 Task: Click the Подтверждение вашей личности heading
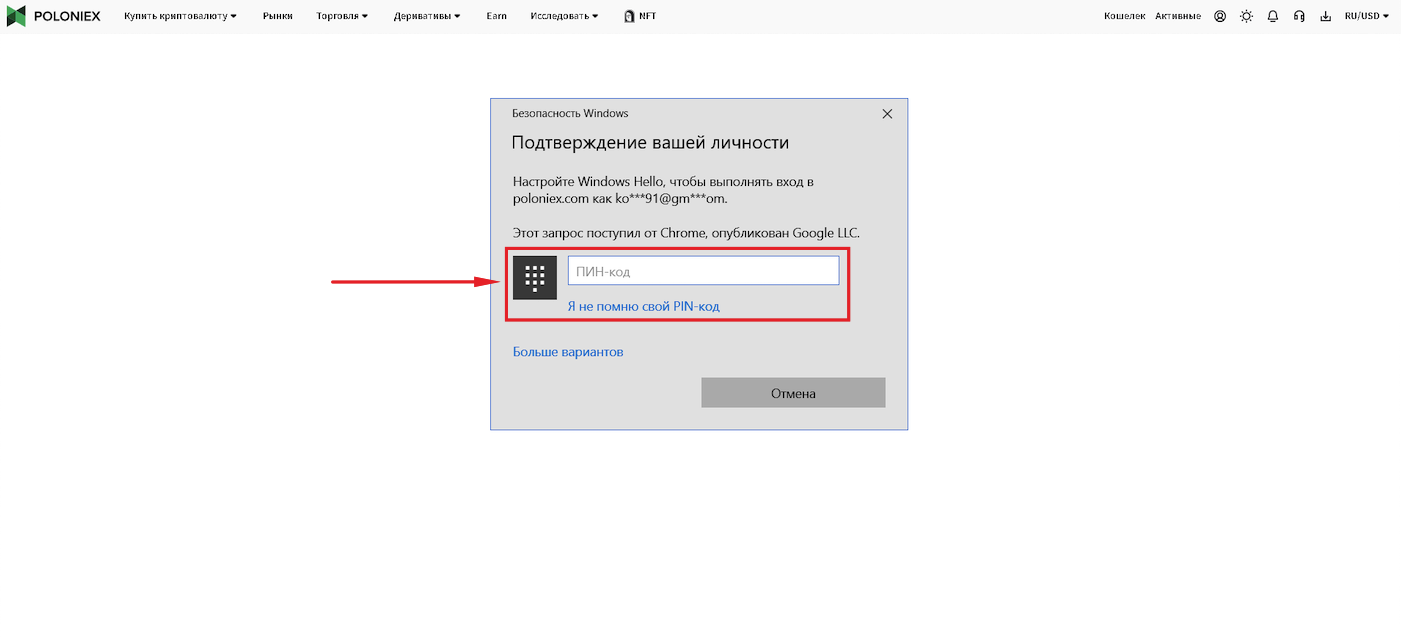tap(650, 143)
